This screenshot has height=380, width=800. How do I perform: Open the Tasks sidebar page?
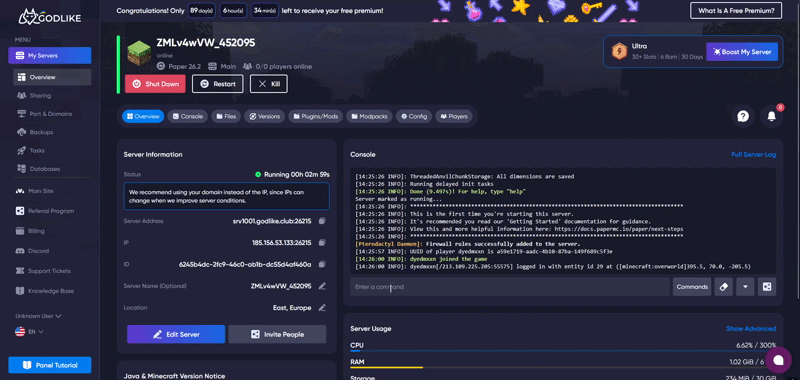pyautogui.click(x=31, y=150)
